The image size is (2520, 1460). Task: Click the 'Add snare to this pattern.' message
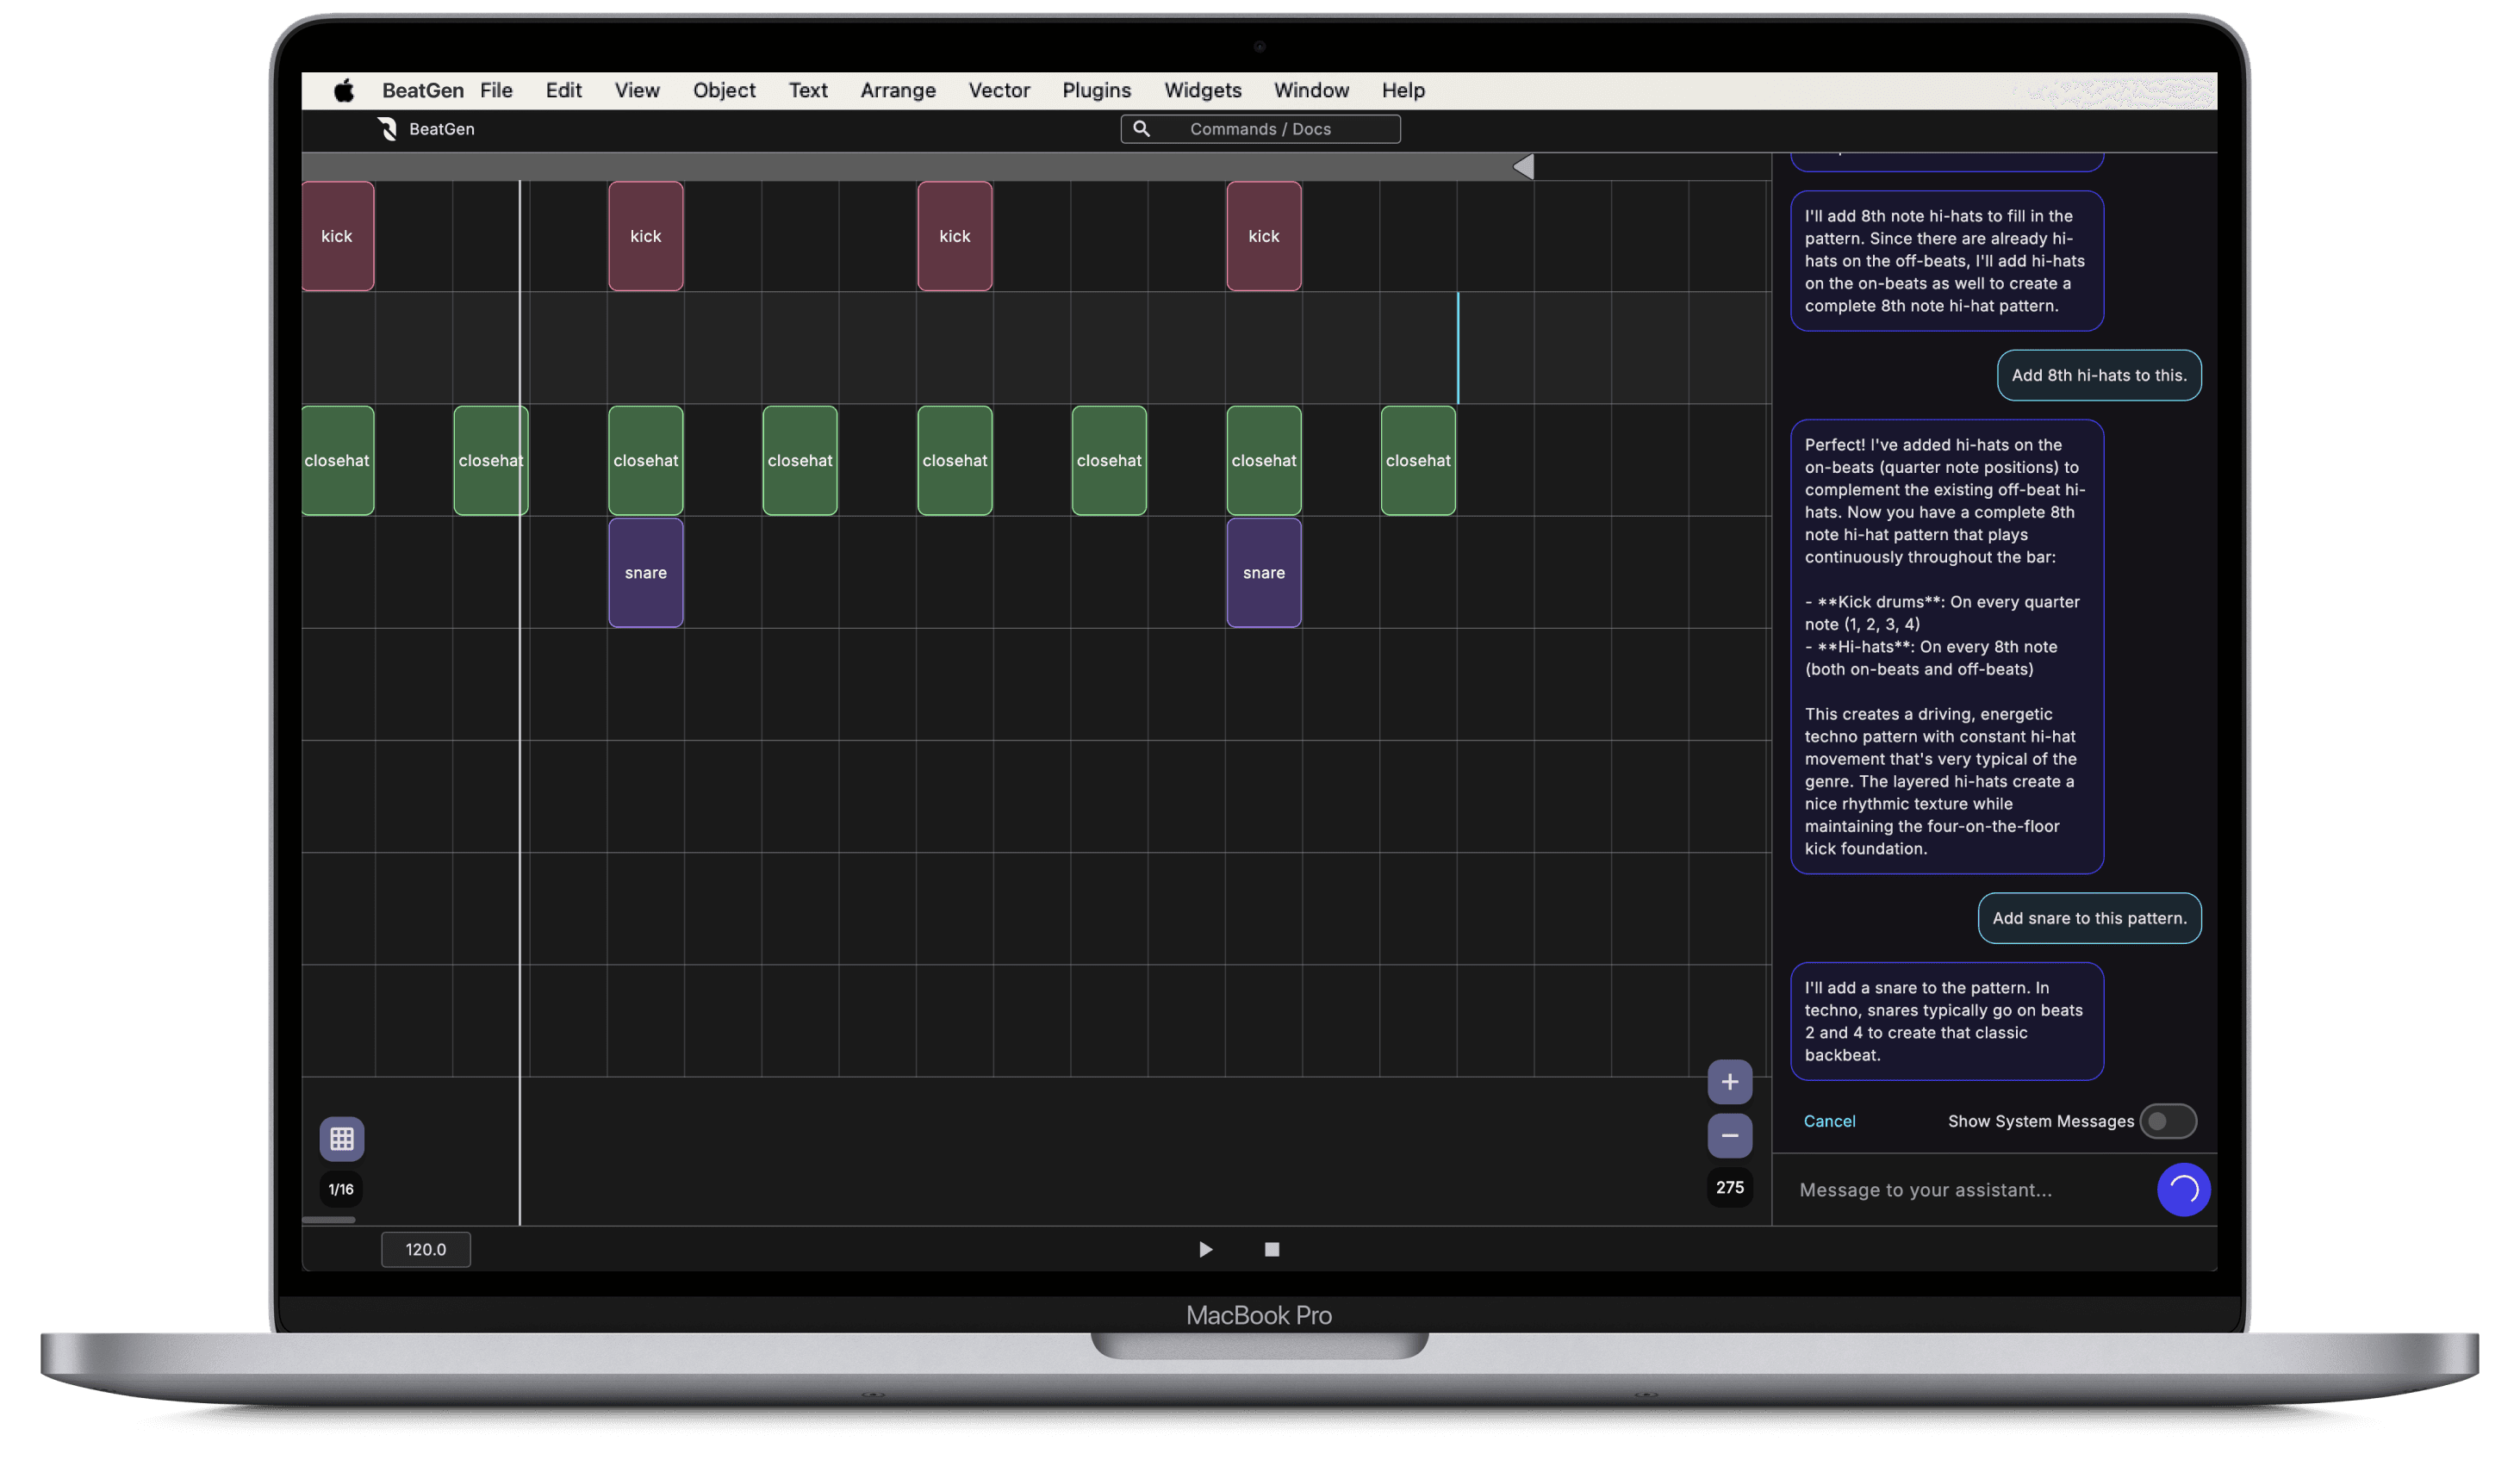pos(2089,918)
